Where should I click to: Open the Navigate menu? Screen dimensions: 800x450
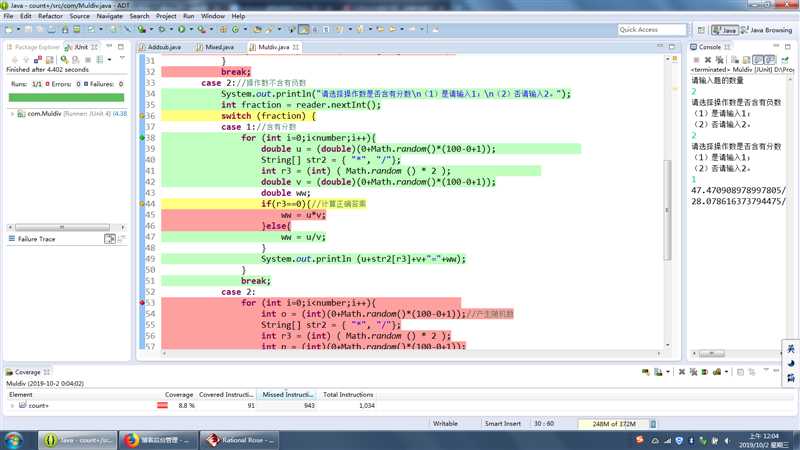click(110, 16)
